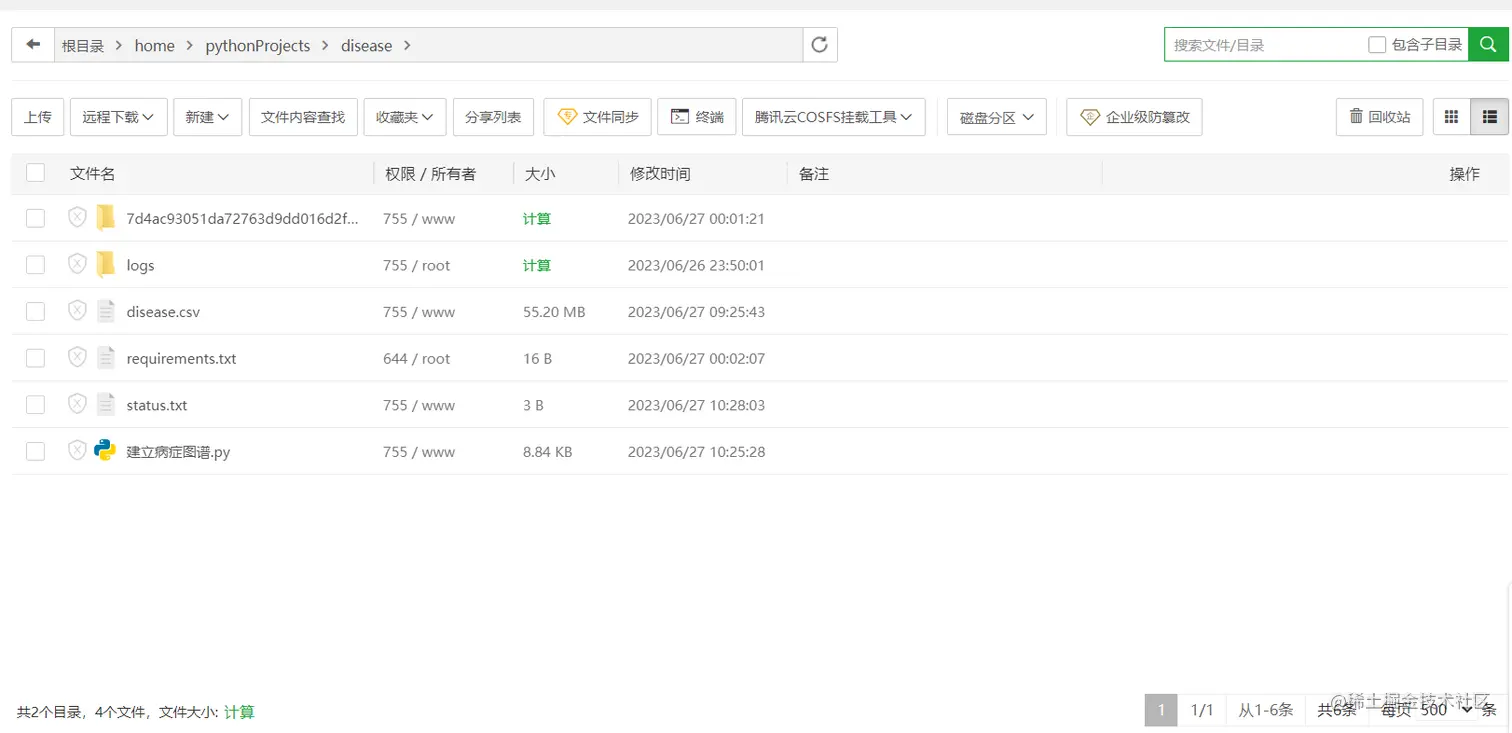Enable the 包含子目录 search option
This screenshot has width=1512, height=733.
(1377, 45)
